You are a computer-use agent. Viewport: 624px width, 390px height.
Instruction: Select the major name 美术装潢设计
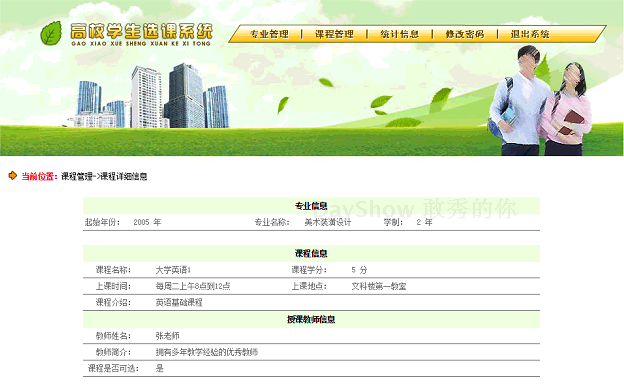[x=328, y=222]
